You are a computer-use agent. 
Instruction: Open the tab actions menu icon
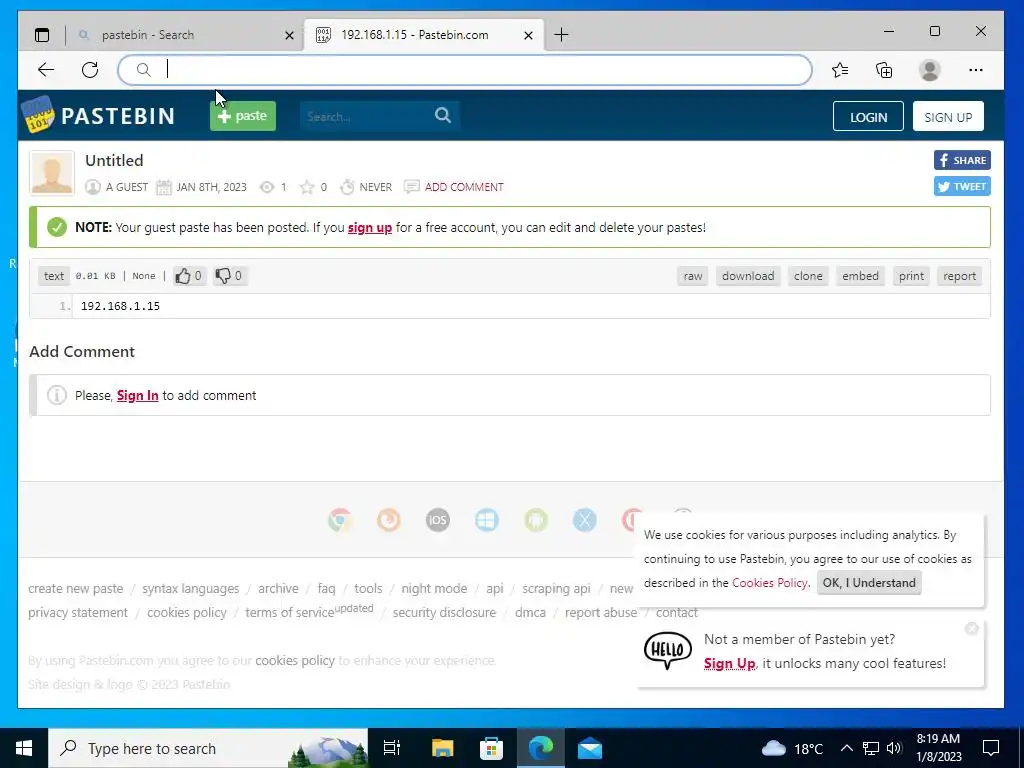coord(42,35)
